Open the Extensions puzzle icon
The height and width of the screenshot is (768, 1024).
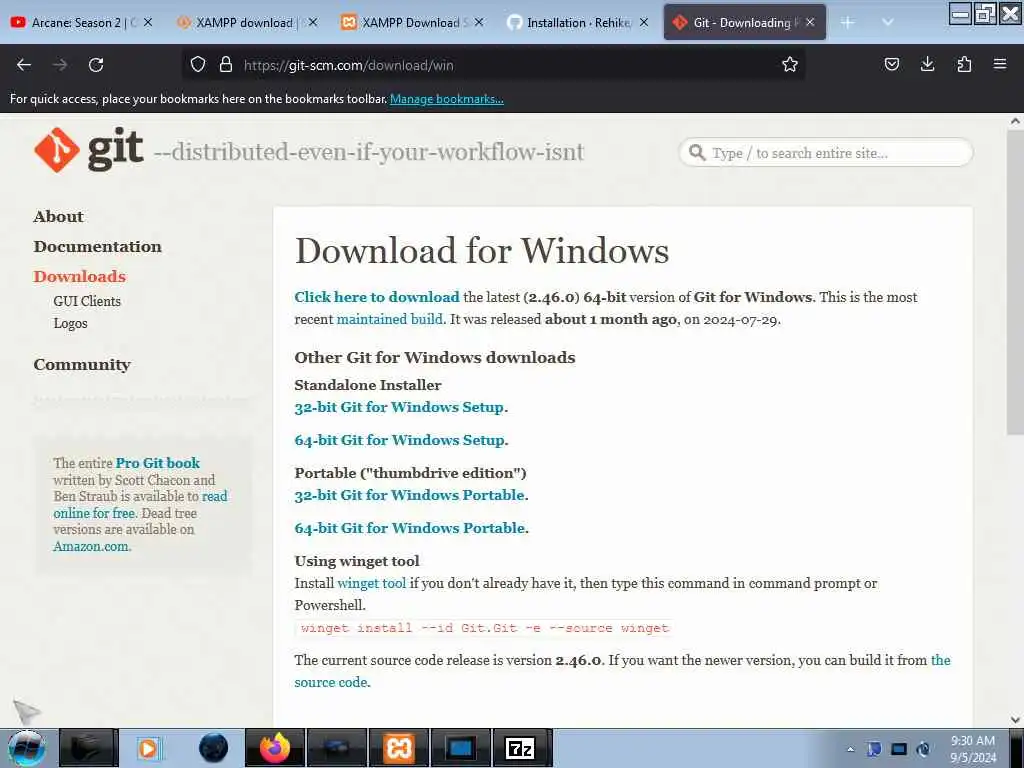coord(964,65)
